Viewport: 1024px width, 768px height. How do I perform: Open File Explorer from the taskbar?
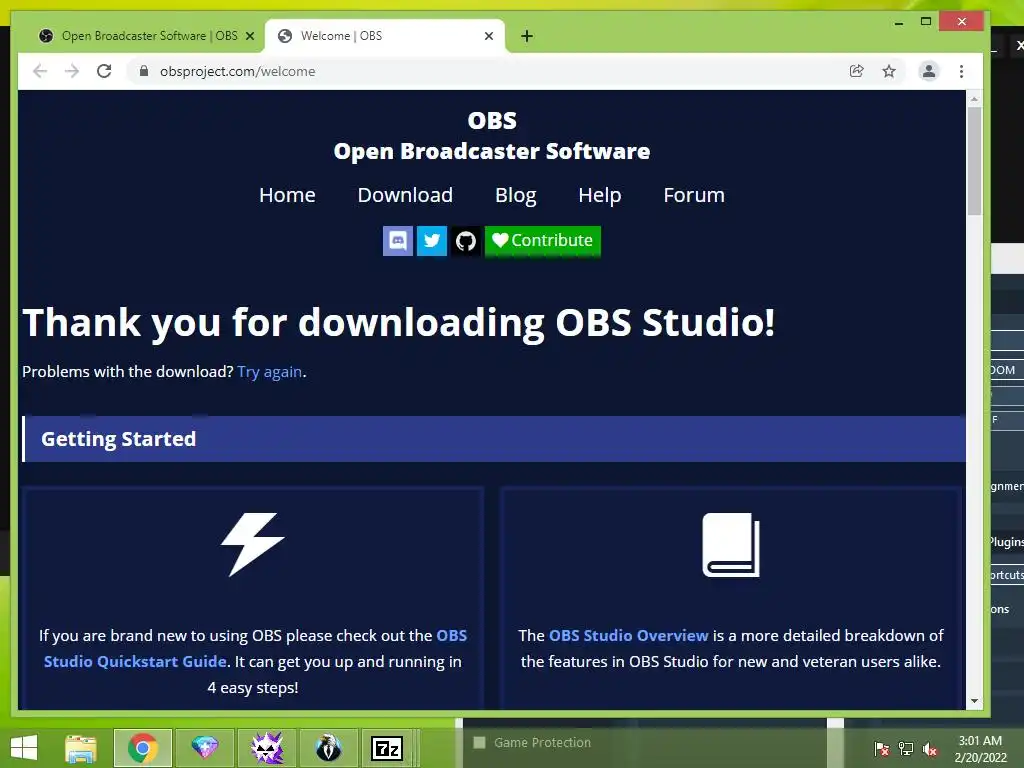(81, 748)
